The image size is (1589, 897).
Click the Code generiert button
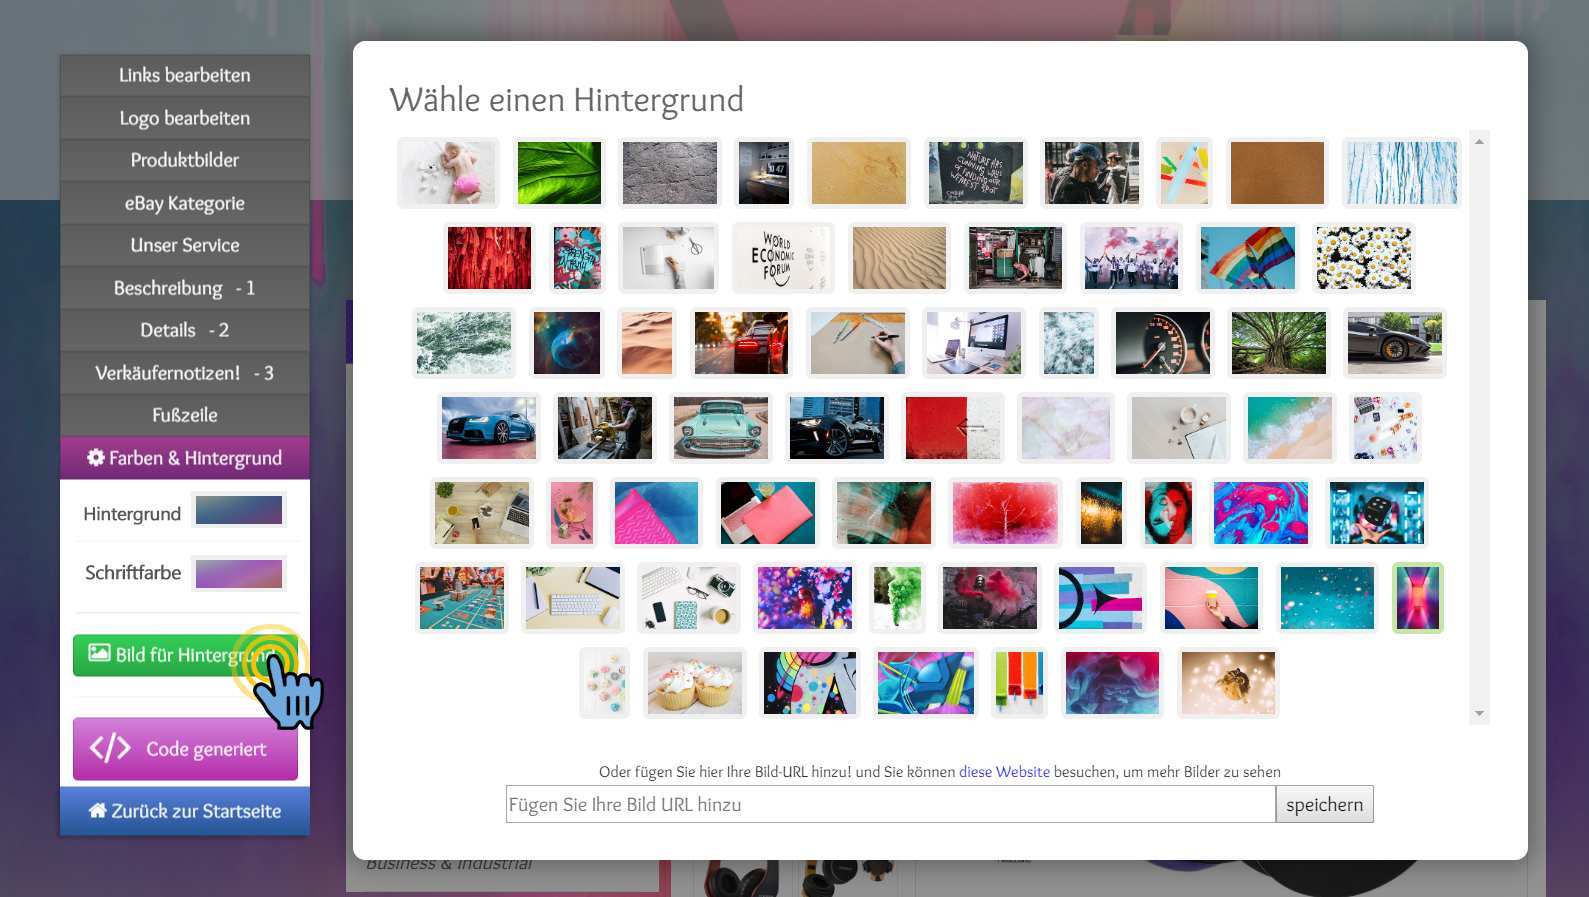185,749
